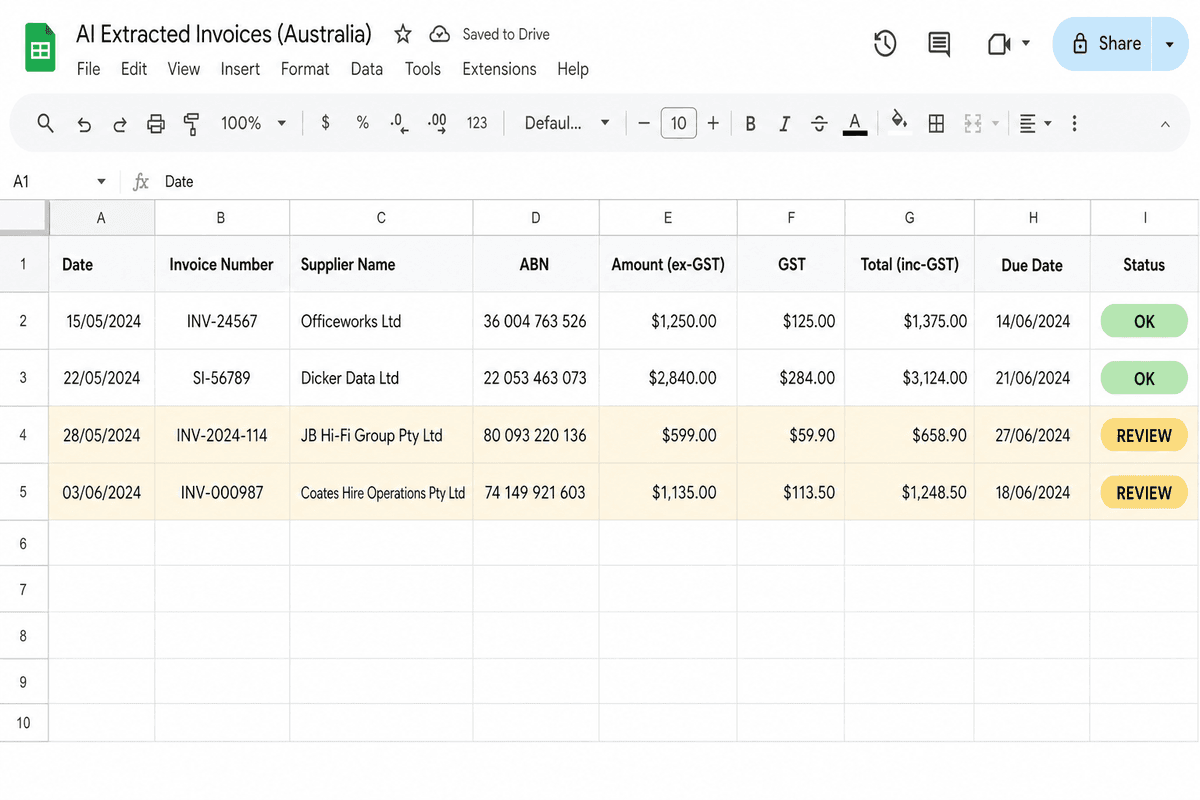
Task: Click REVIEW status for JB Hi-Fi Group
Action: (1144, 435)
